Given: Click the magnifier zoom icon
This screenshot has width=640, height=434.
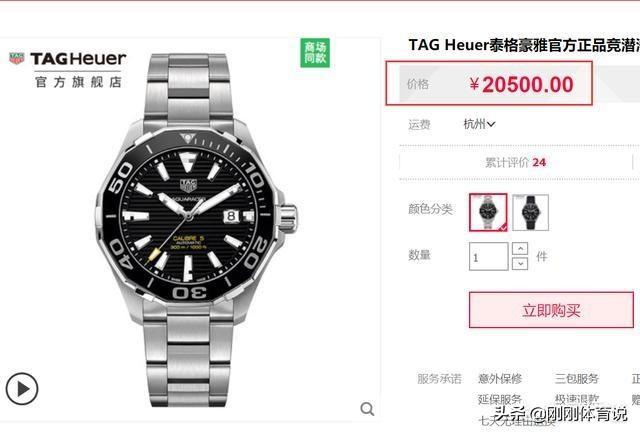Looking at the screenshot, I should click(x=367, y=409).
